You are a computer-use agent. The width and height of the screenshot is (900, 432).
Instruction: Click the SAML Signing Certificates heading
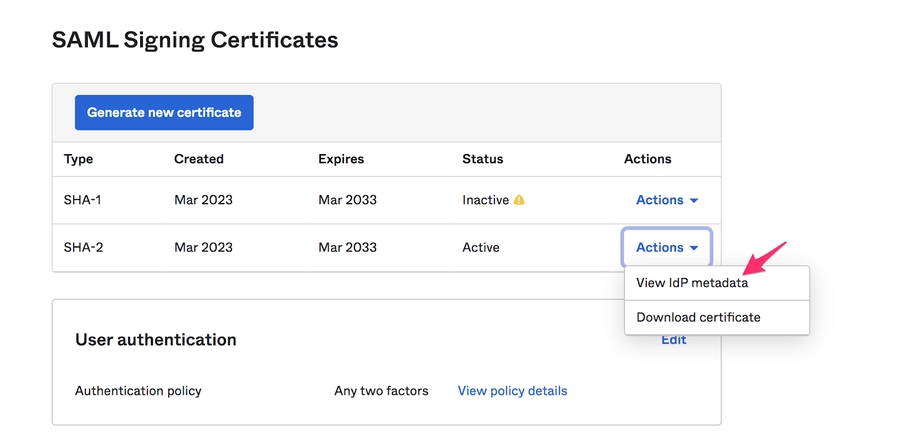pos(195,40)
